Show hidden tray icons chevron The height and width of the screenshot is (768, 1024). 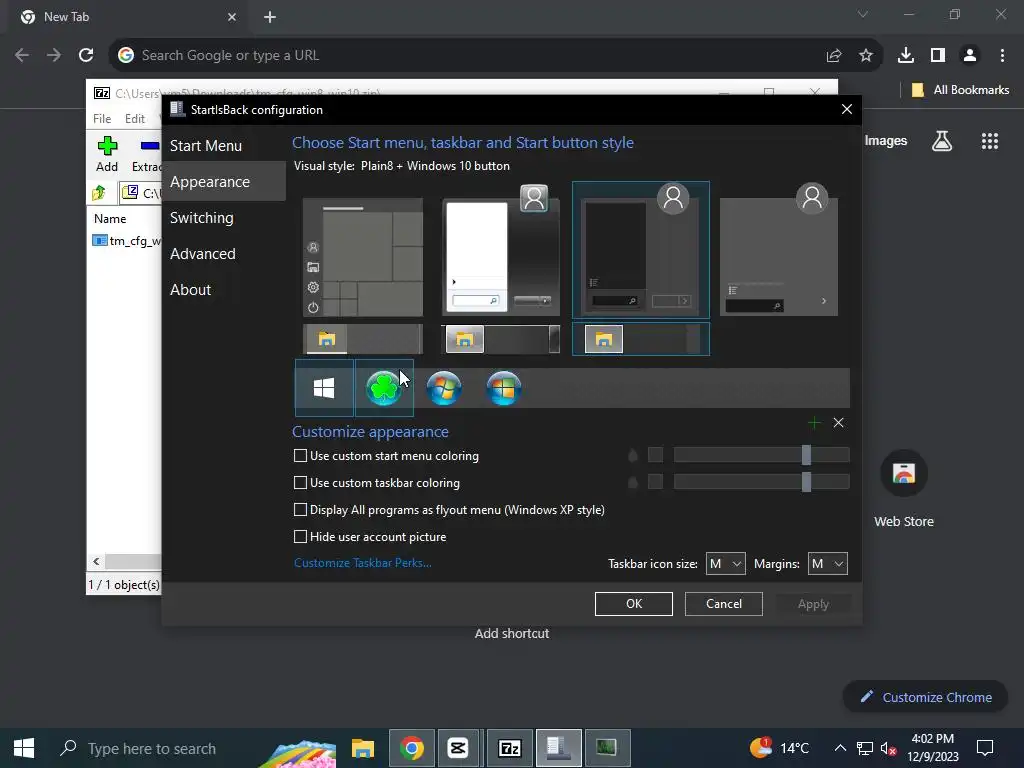[840, 748]
